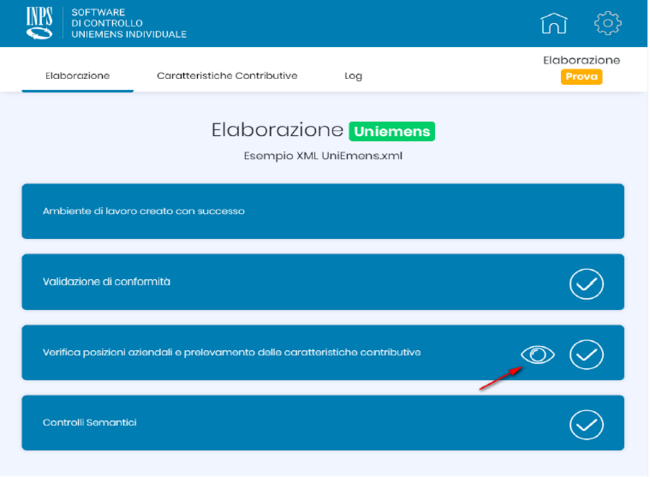Open settings with the gear icon
650x477 pixels.
pyautogui.click(x=607, y=22)
